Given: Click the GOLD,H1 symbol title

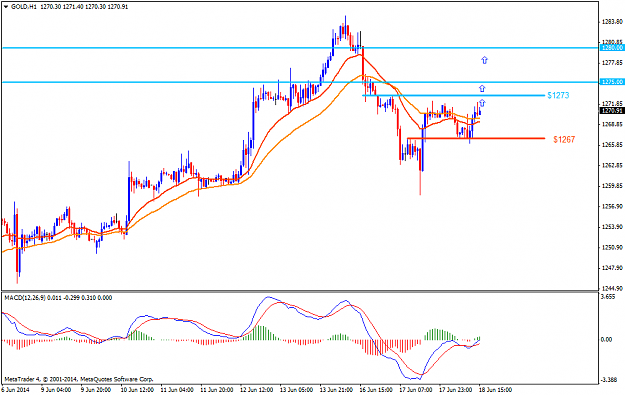Looking at the screenshot, I should click(x=24, y=7).
